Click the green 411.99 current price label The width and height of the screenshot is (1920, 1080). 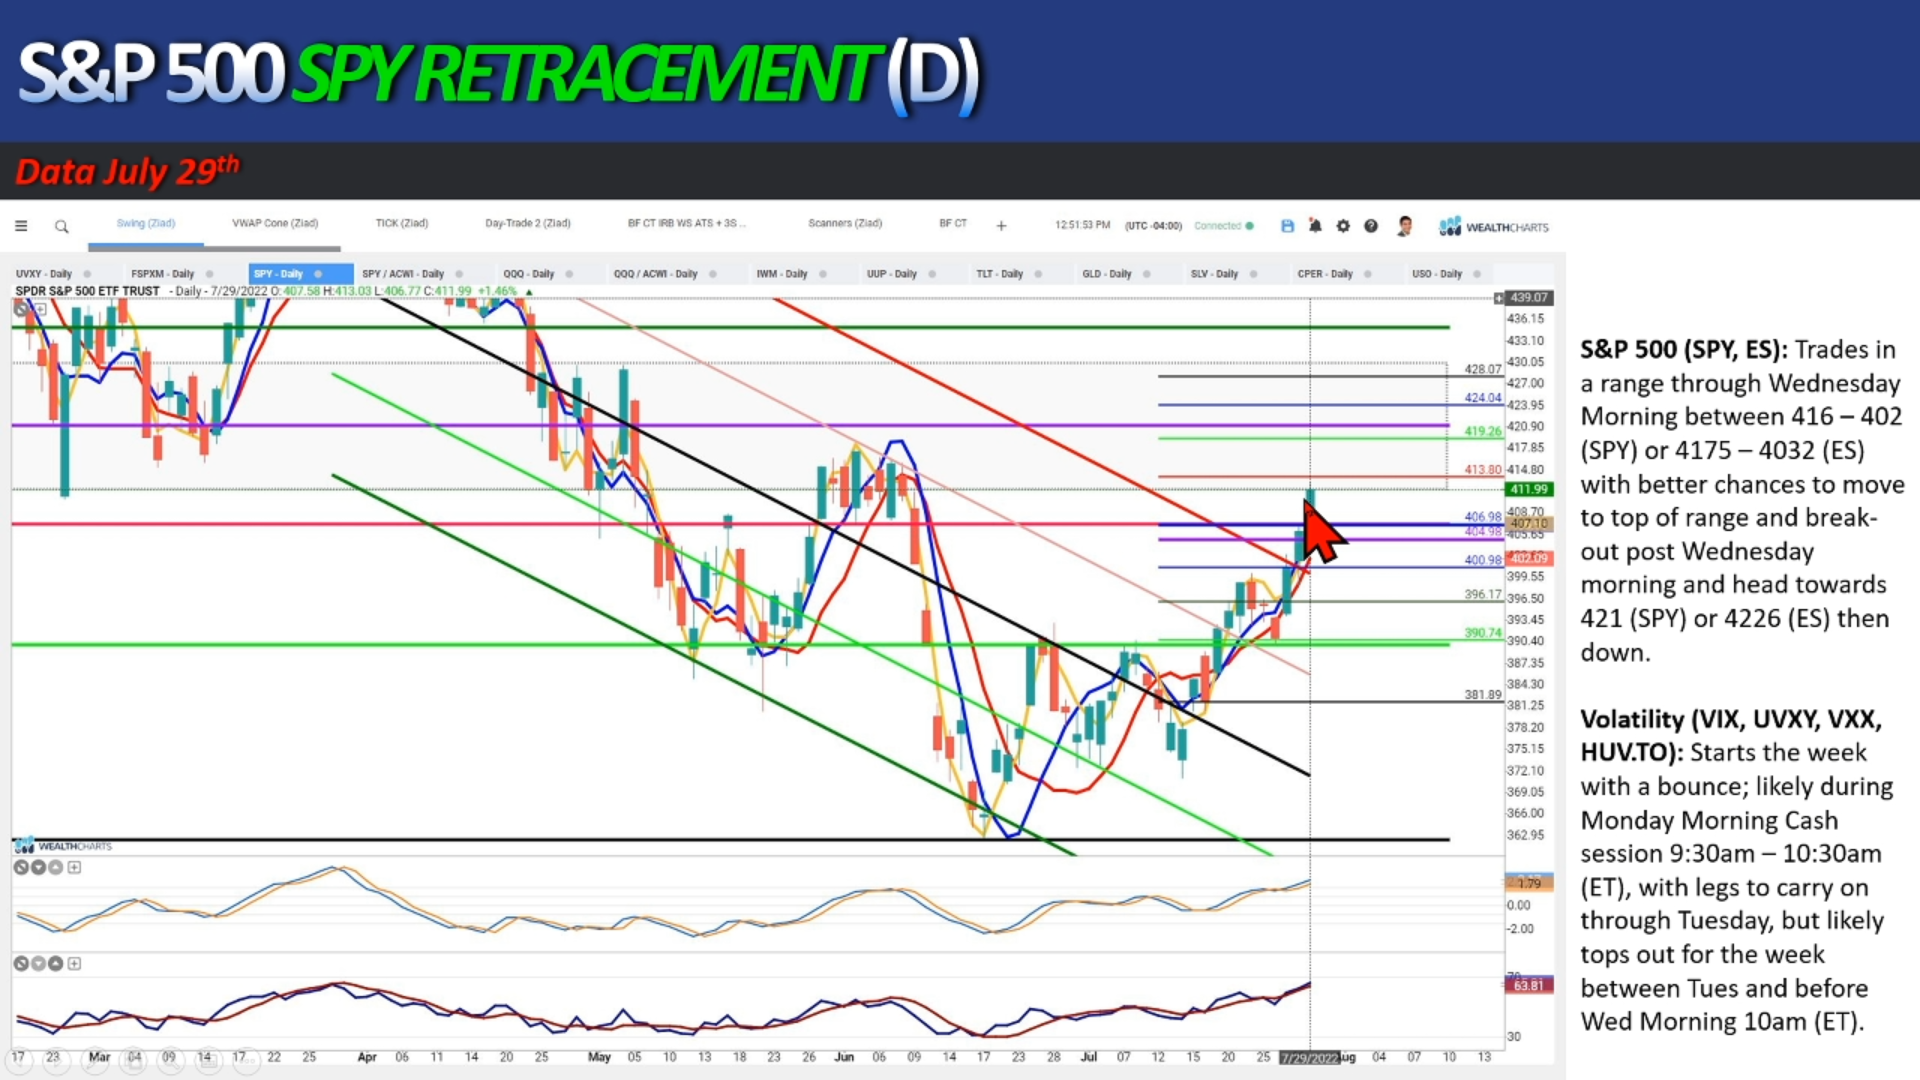click(x=1529, y=489)
